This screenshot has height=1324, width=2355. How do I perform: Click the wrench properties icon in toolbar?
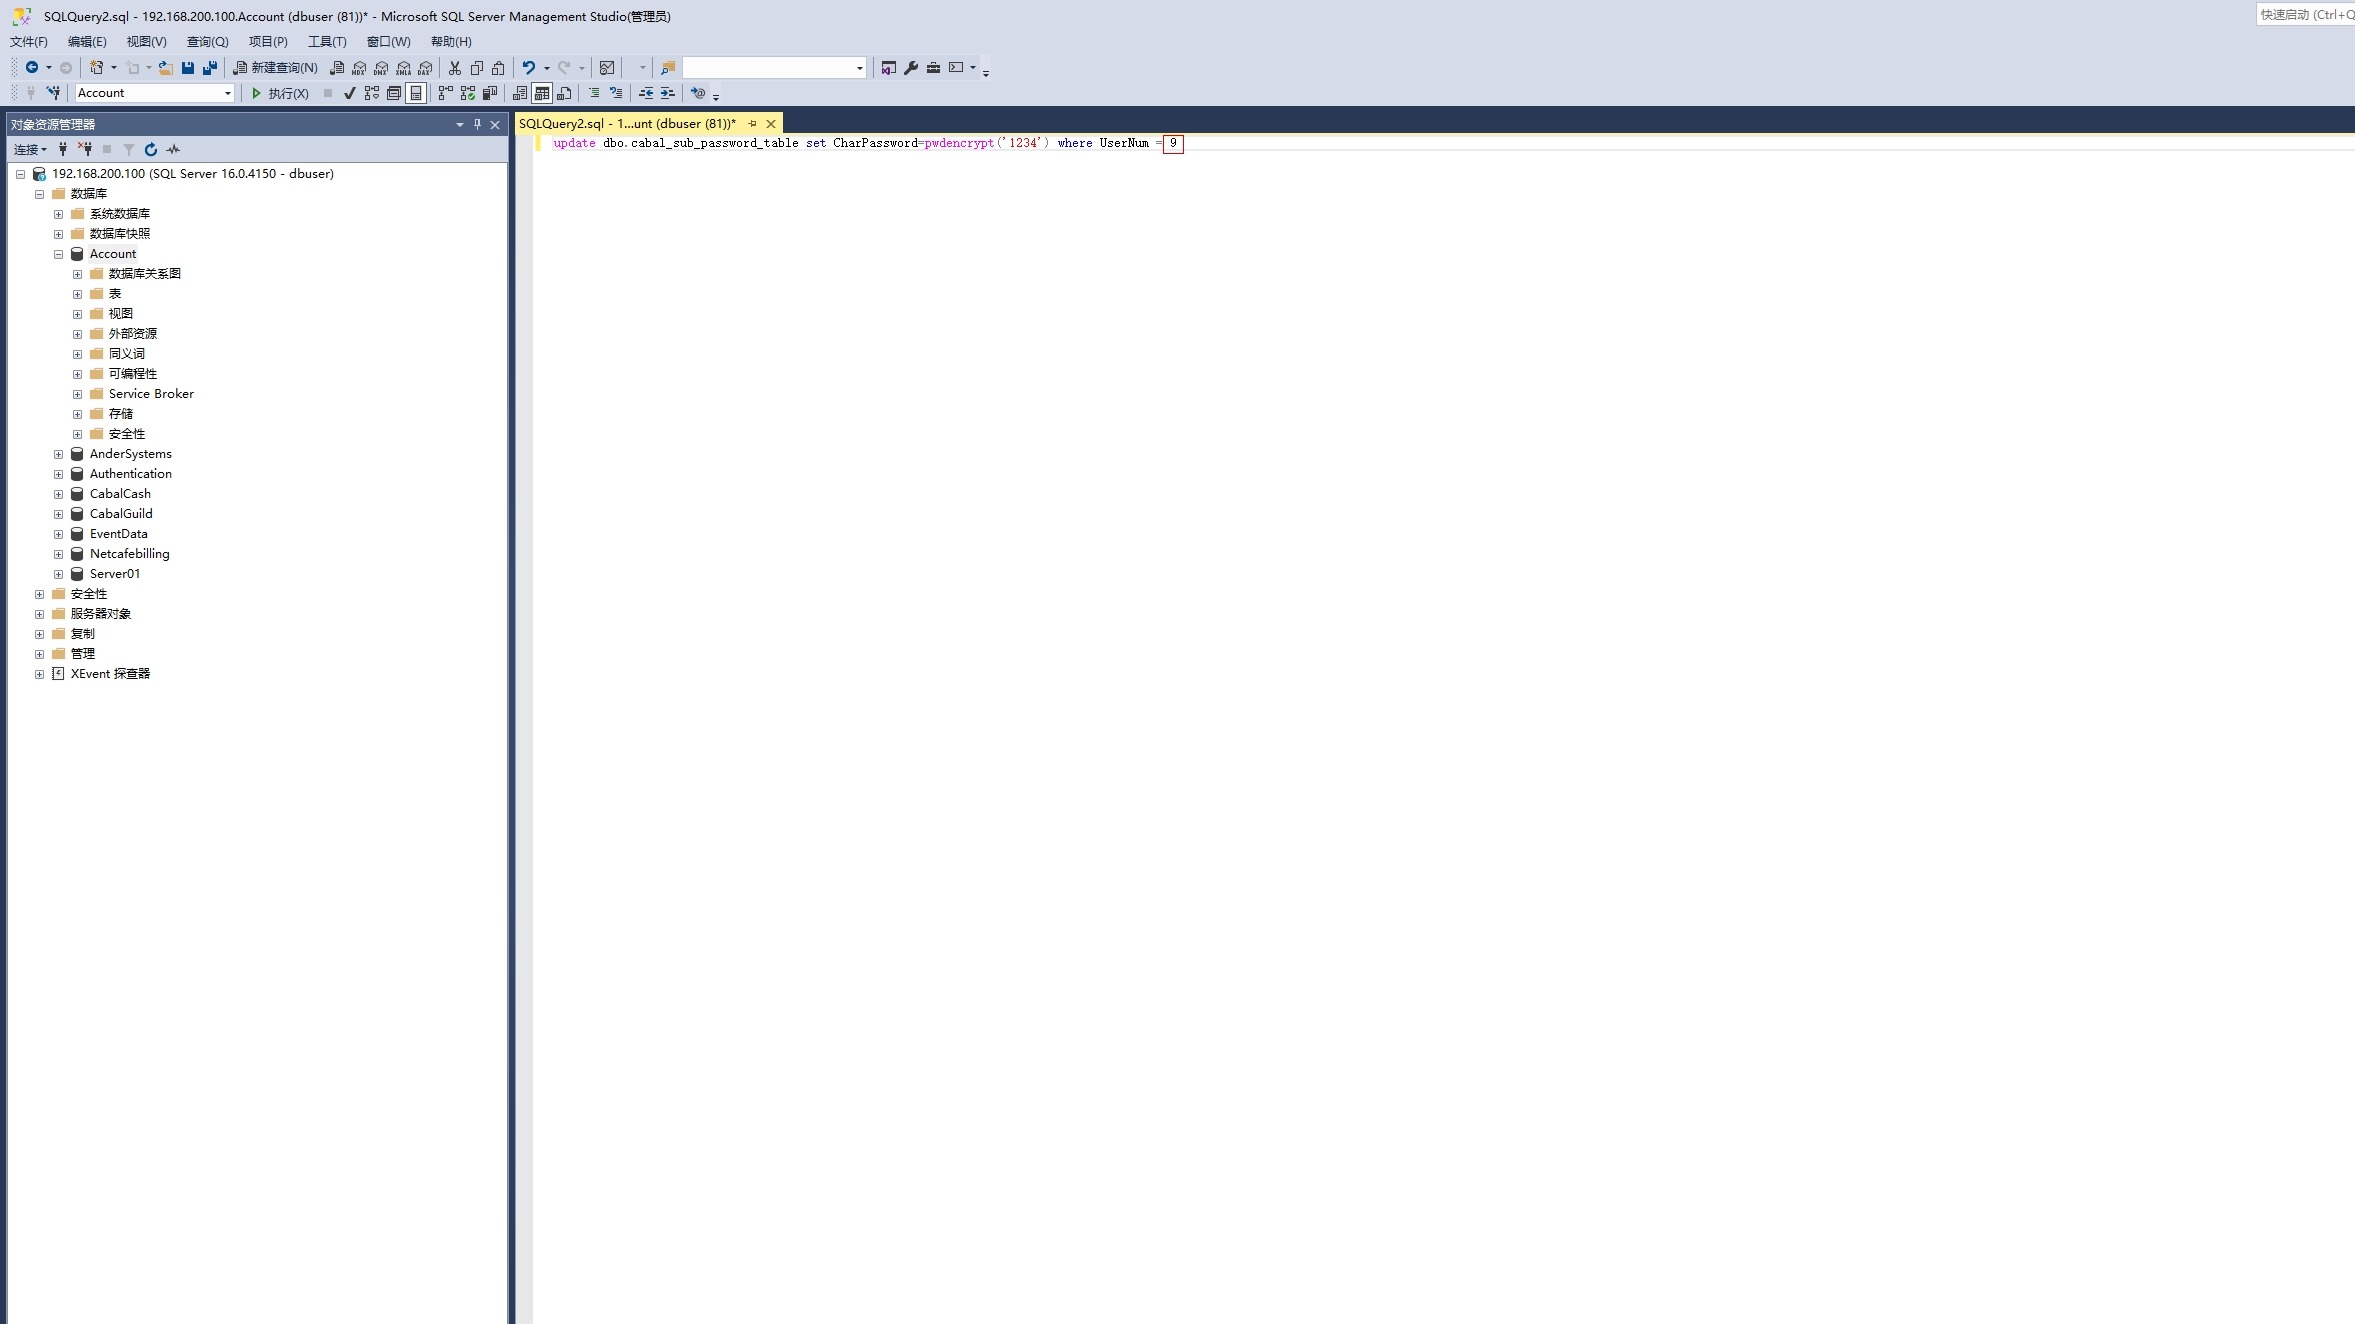pos(911,68)
